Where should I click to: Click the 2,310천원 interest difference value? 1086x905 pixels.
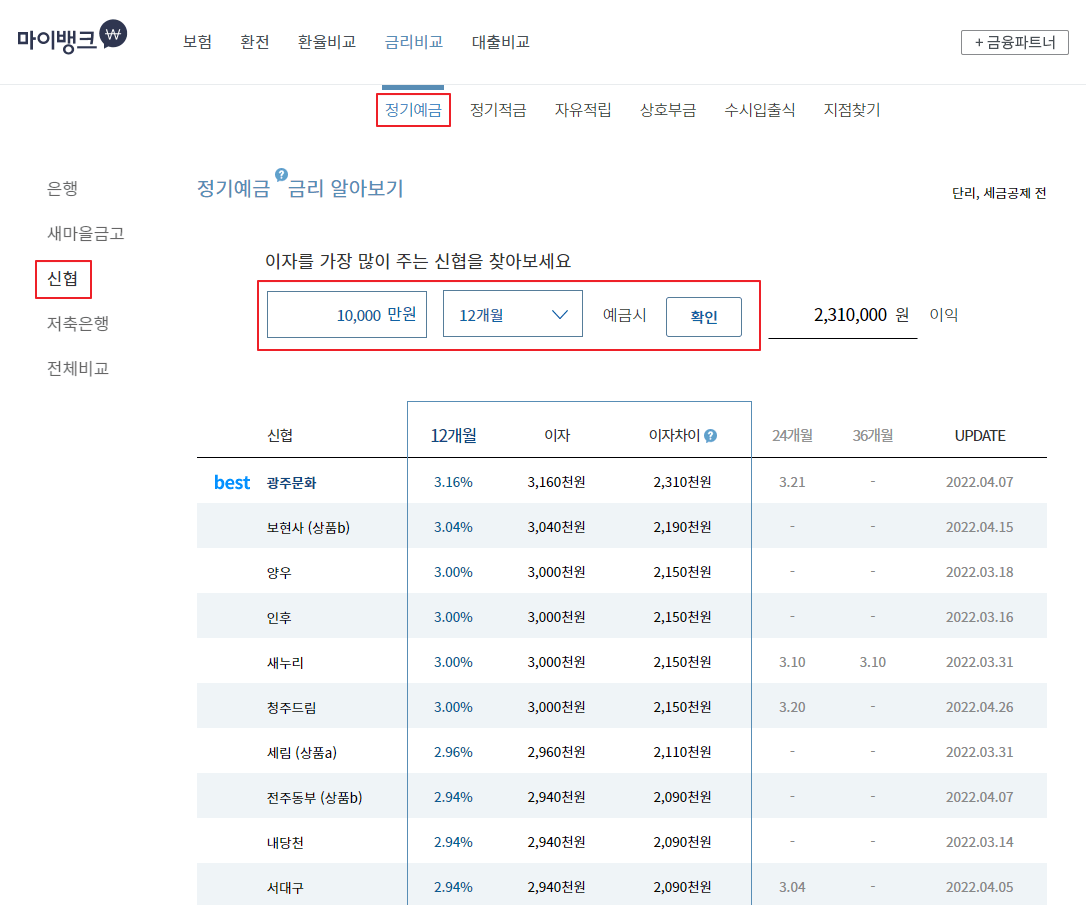(x=682, y=482)
